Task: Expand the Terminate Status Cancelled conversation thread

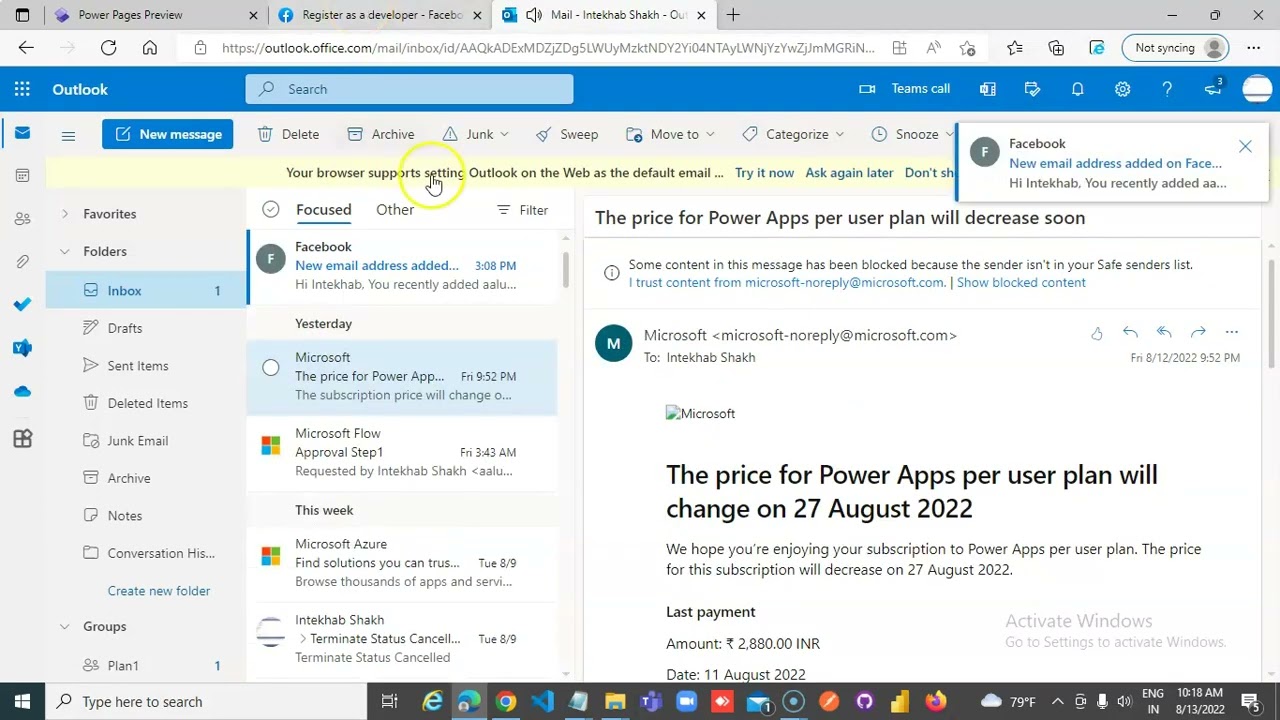Action: pos(303,639)
